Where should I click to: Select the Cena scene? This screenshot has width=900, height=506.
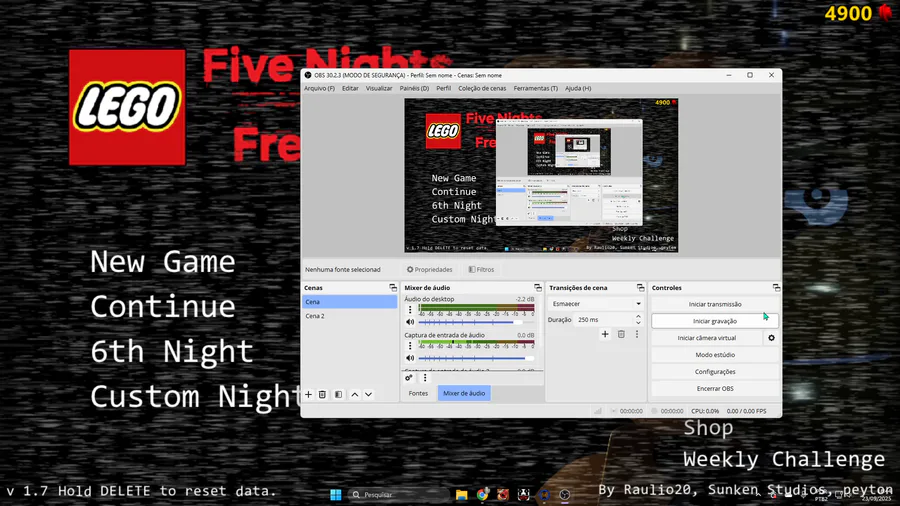[349, 302]
